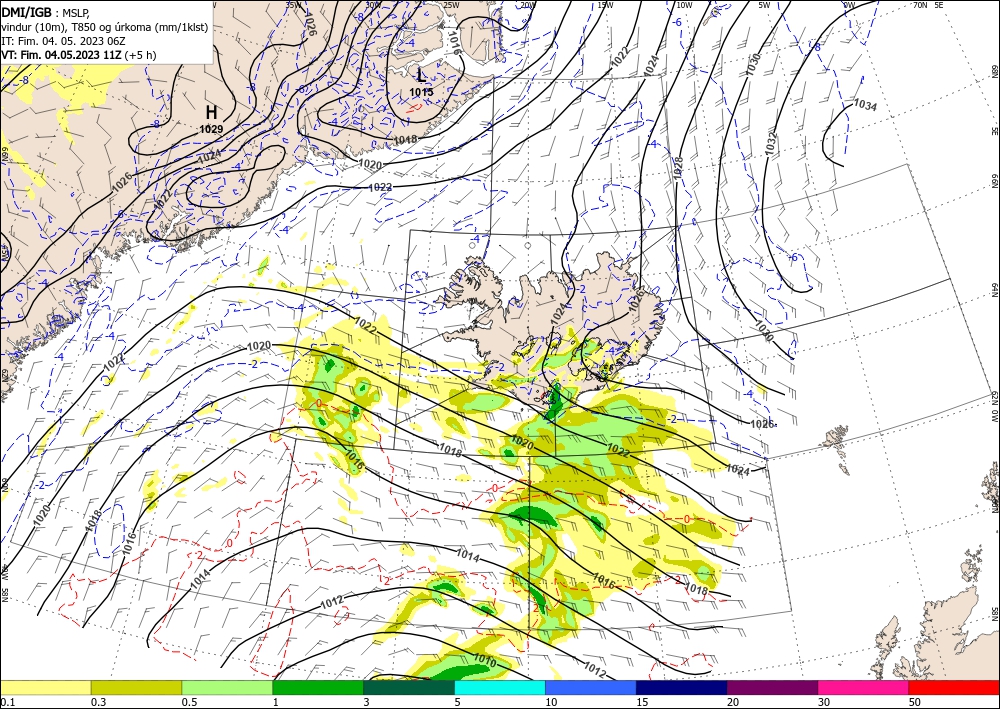Click the cyan 5–10 legend color band
The width and height of the screenshot is (1000, 709).
[500, 687]
